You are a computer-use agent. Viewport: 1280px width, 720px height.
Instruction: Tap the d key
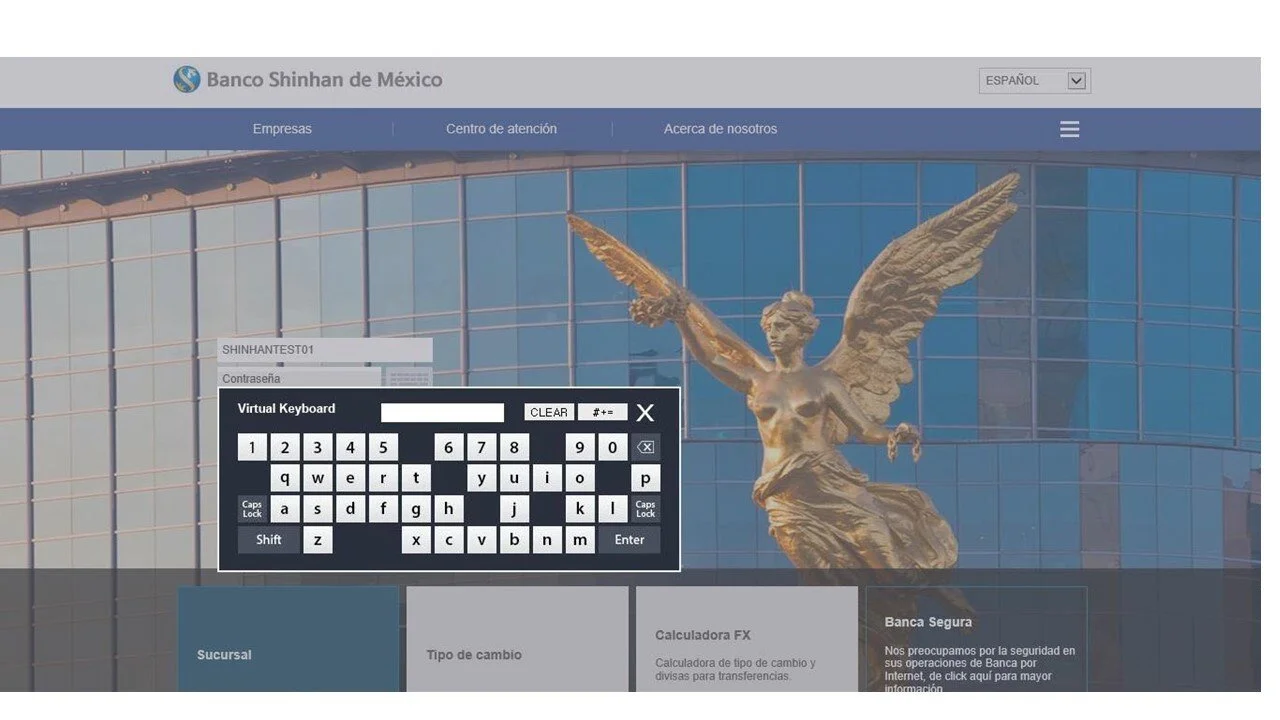[x=350, y=509]
